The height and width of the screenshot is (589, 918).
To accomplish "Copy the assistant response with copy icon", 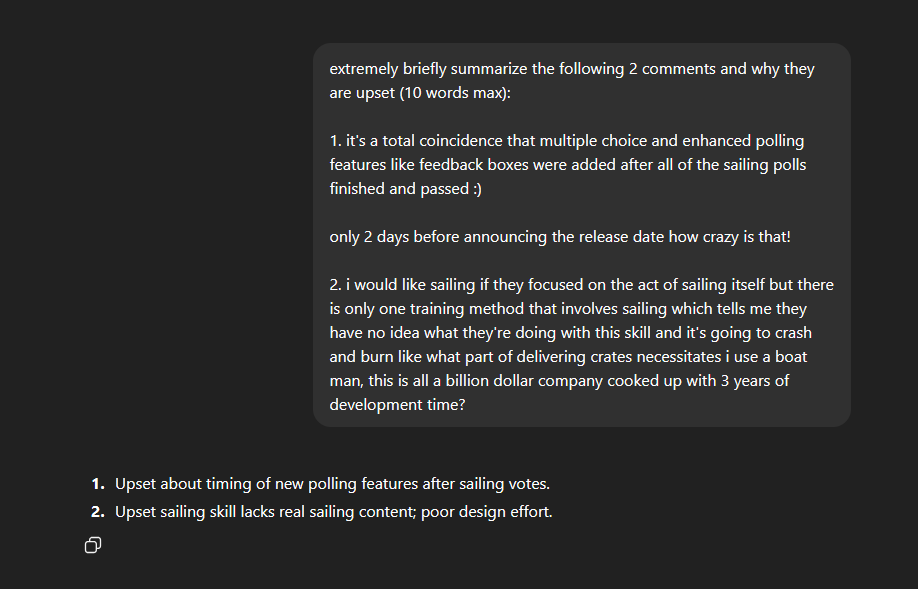I will (x=93, y=545).
